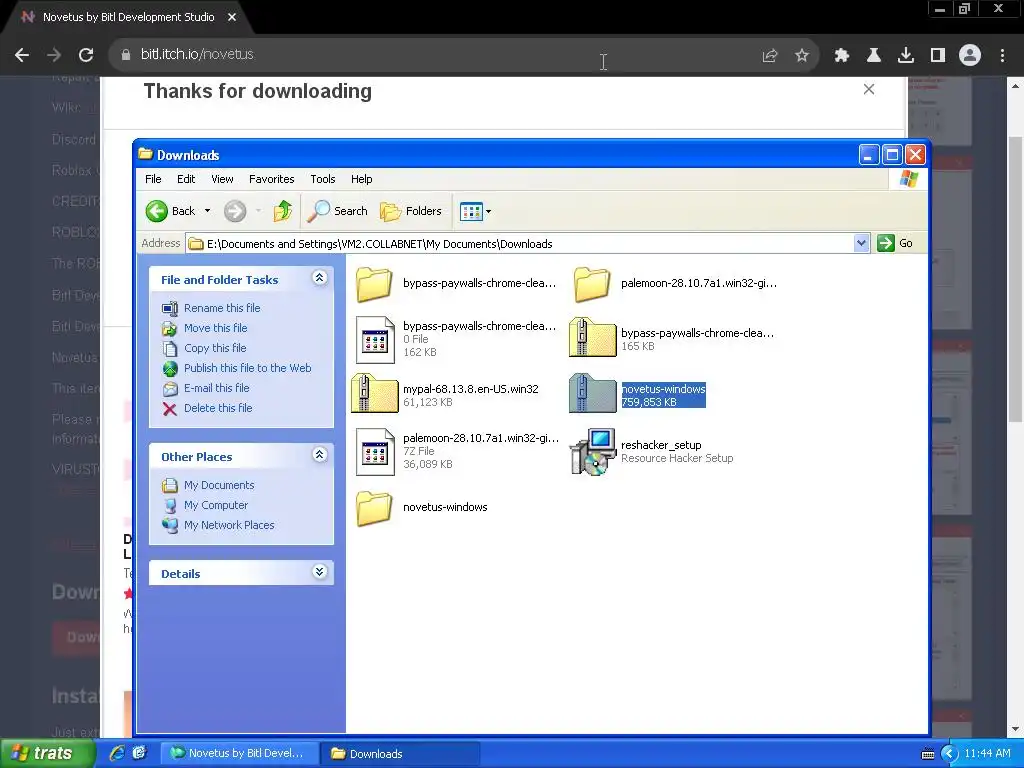
Task: Click the flask extension icon in Chrome
Action: coord(874,56)
